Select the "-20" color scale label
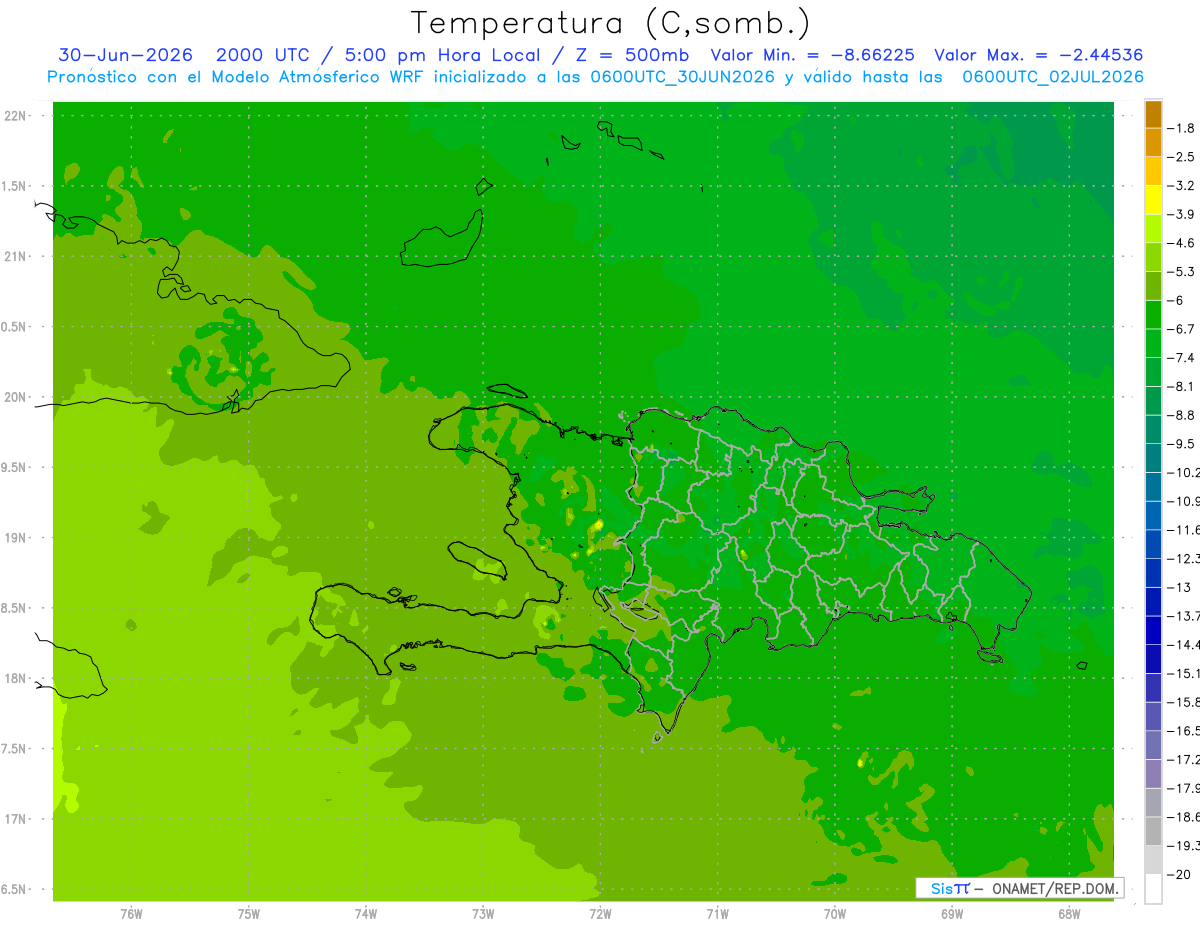The height and width of the screenshot is (927, 1200). (1181, 874)
